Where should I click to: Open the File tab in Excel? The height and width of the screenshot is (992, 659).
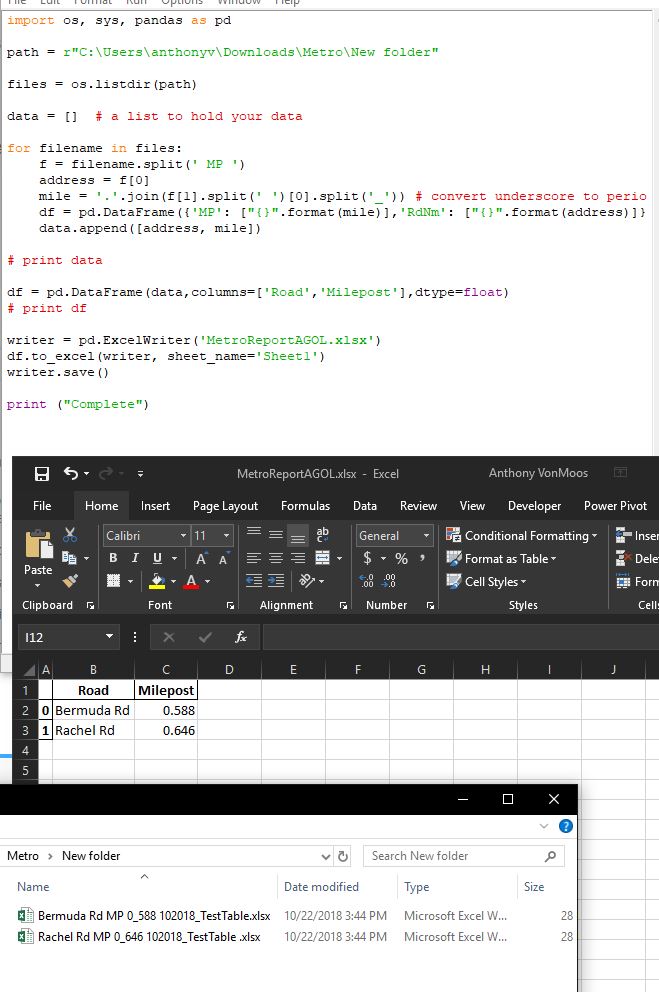click(x=42, y=505)
